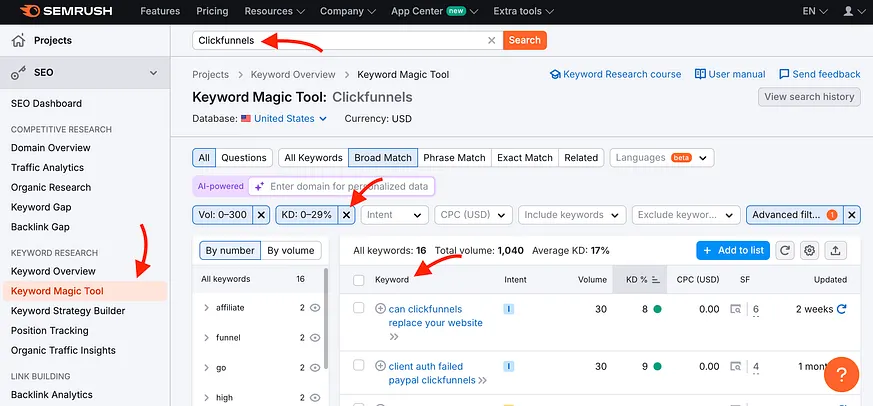The height and width of the screenshot is (406, 873).
Task: Click the orange help question mark button
Action: [x=841, y=374]
